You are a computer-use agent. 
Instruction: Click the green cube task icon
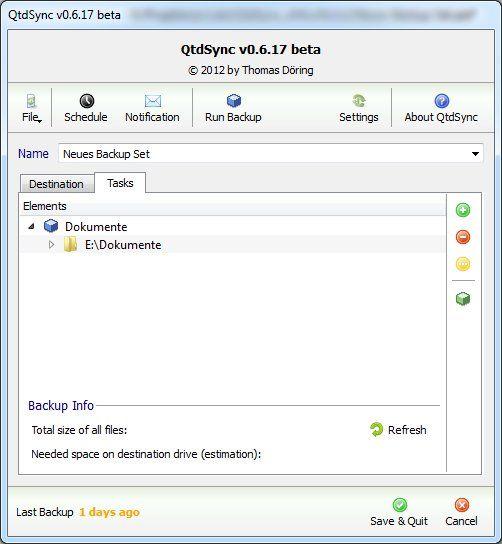point(463,299)
